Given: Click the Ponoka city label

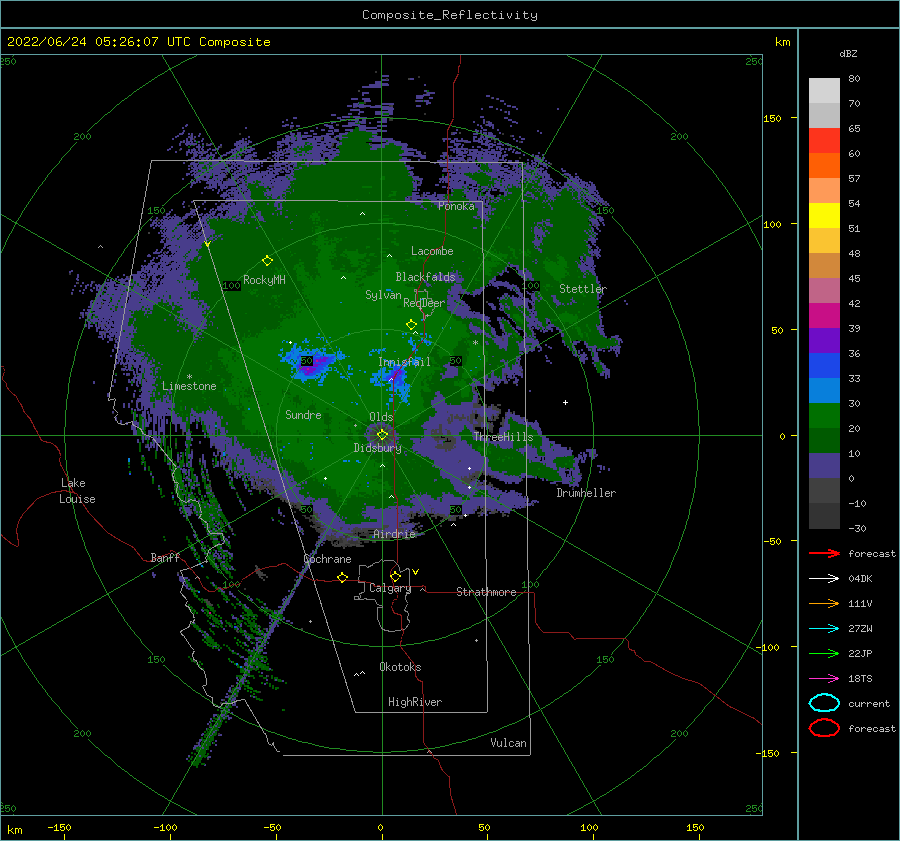Looking at the screenshot, I should click(x=456, y=206).
